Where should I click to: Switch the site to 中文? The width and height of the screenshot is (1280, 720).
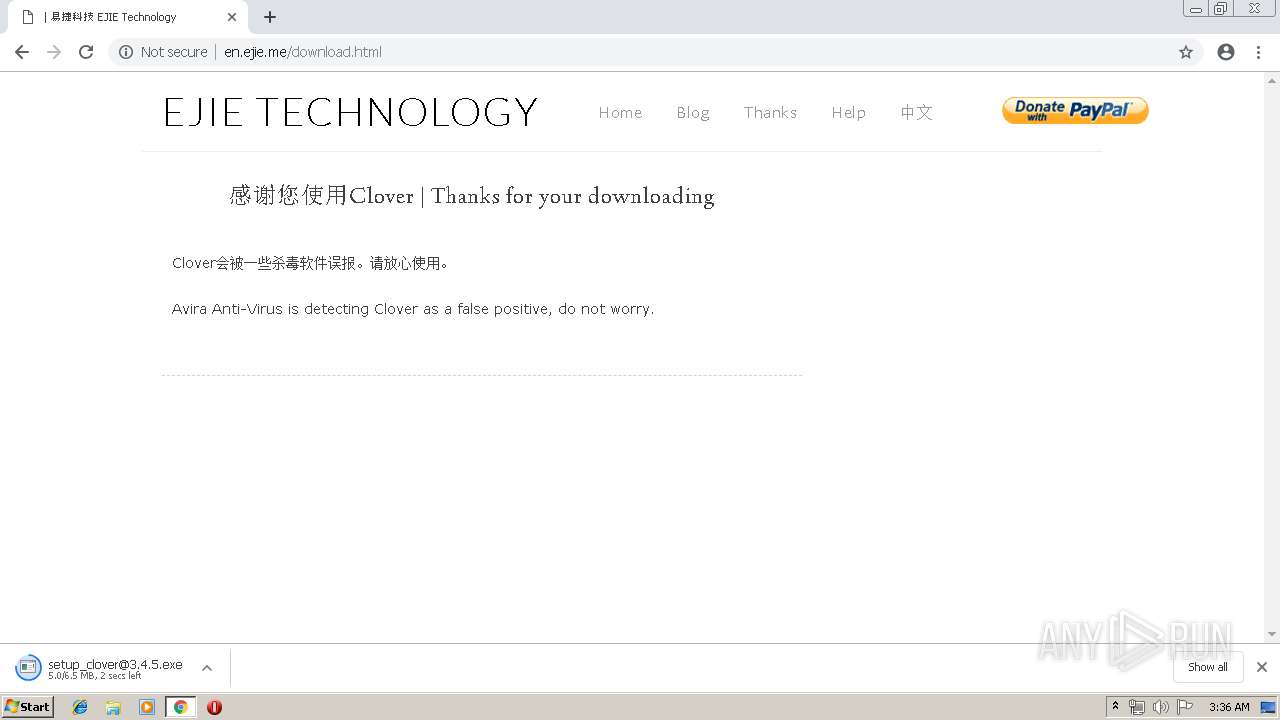916,112
